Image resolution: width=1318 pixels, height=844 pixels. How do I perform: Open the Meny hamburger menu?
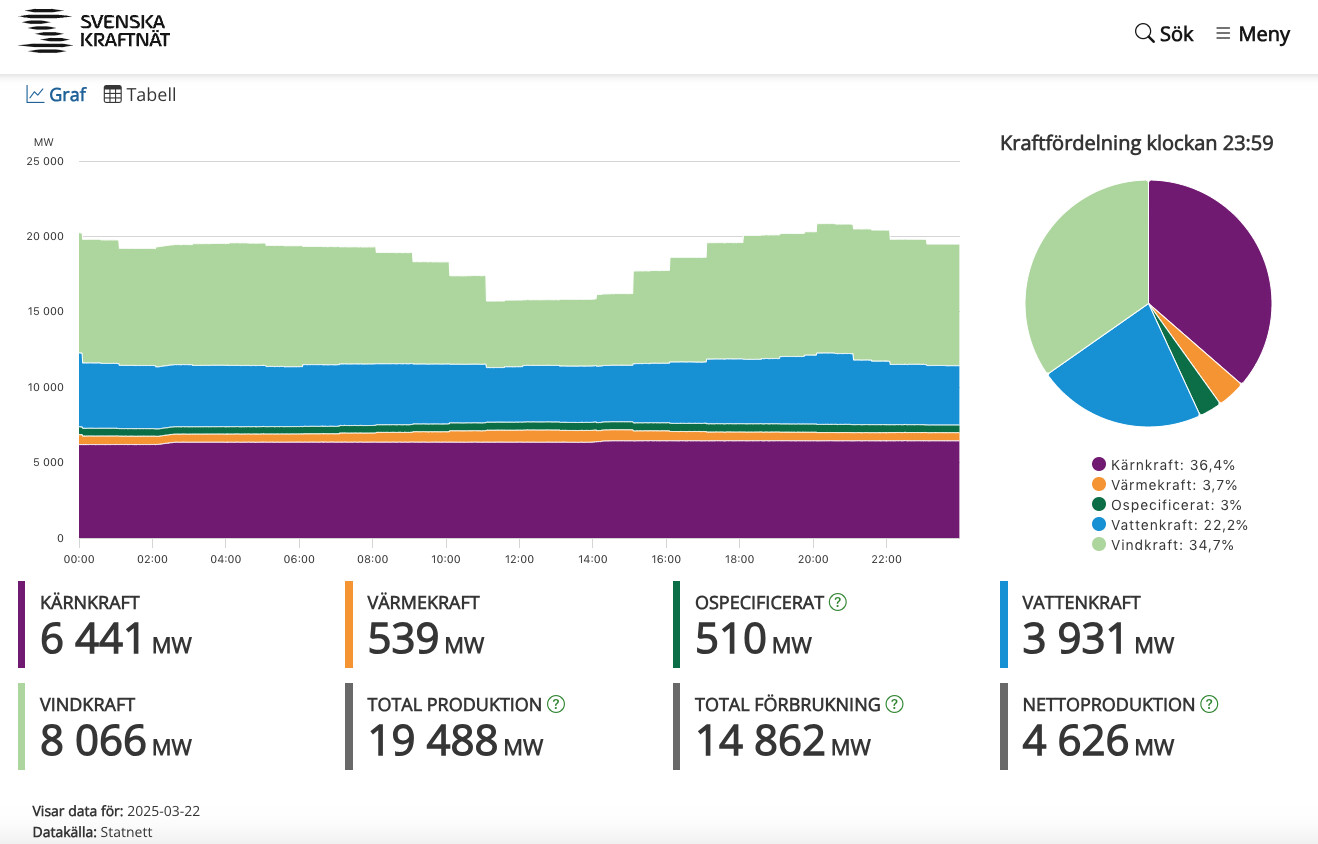[1253, 34]
